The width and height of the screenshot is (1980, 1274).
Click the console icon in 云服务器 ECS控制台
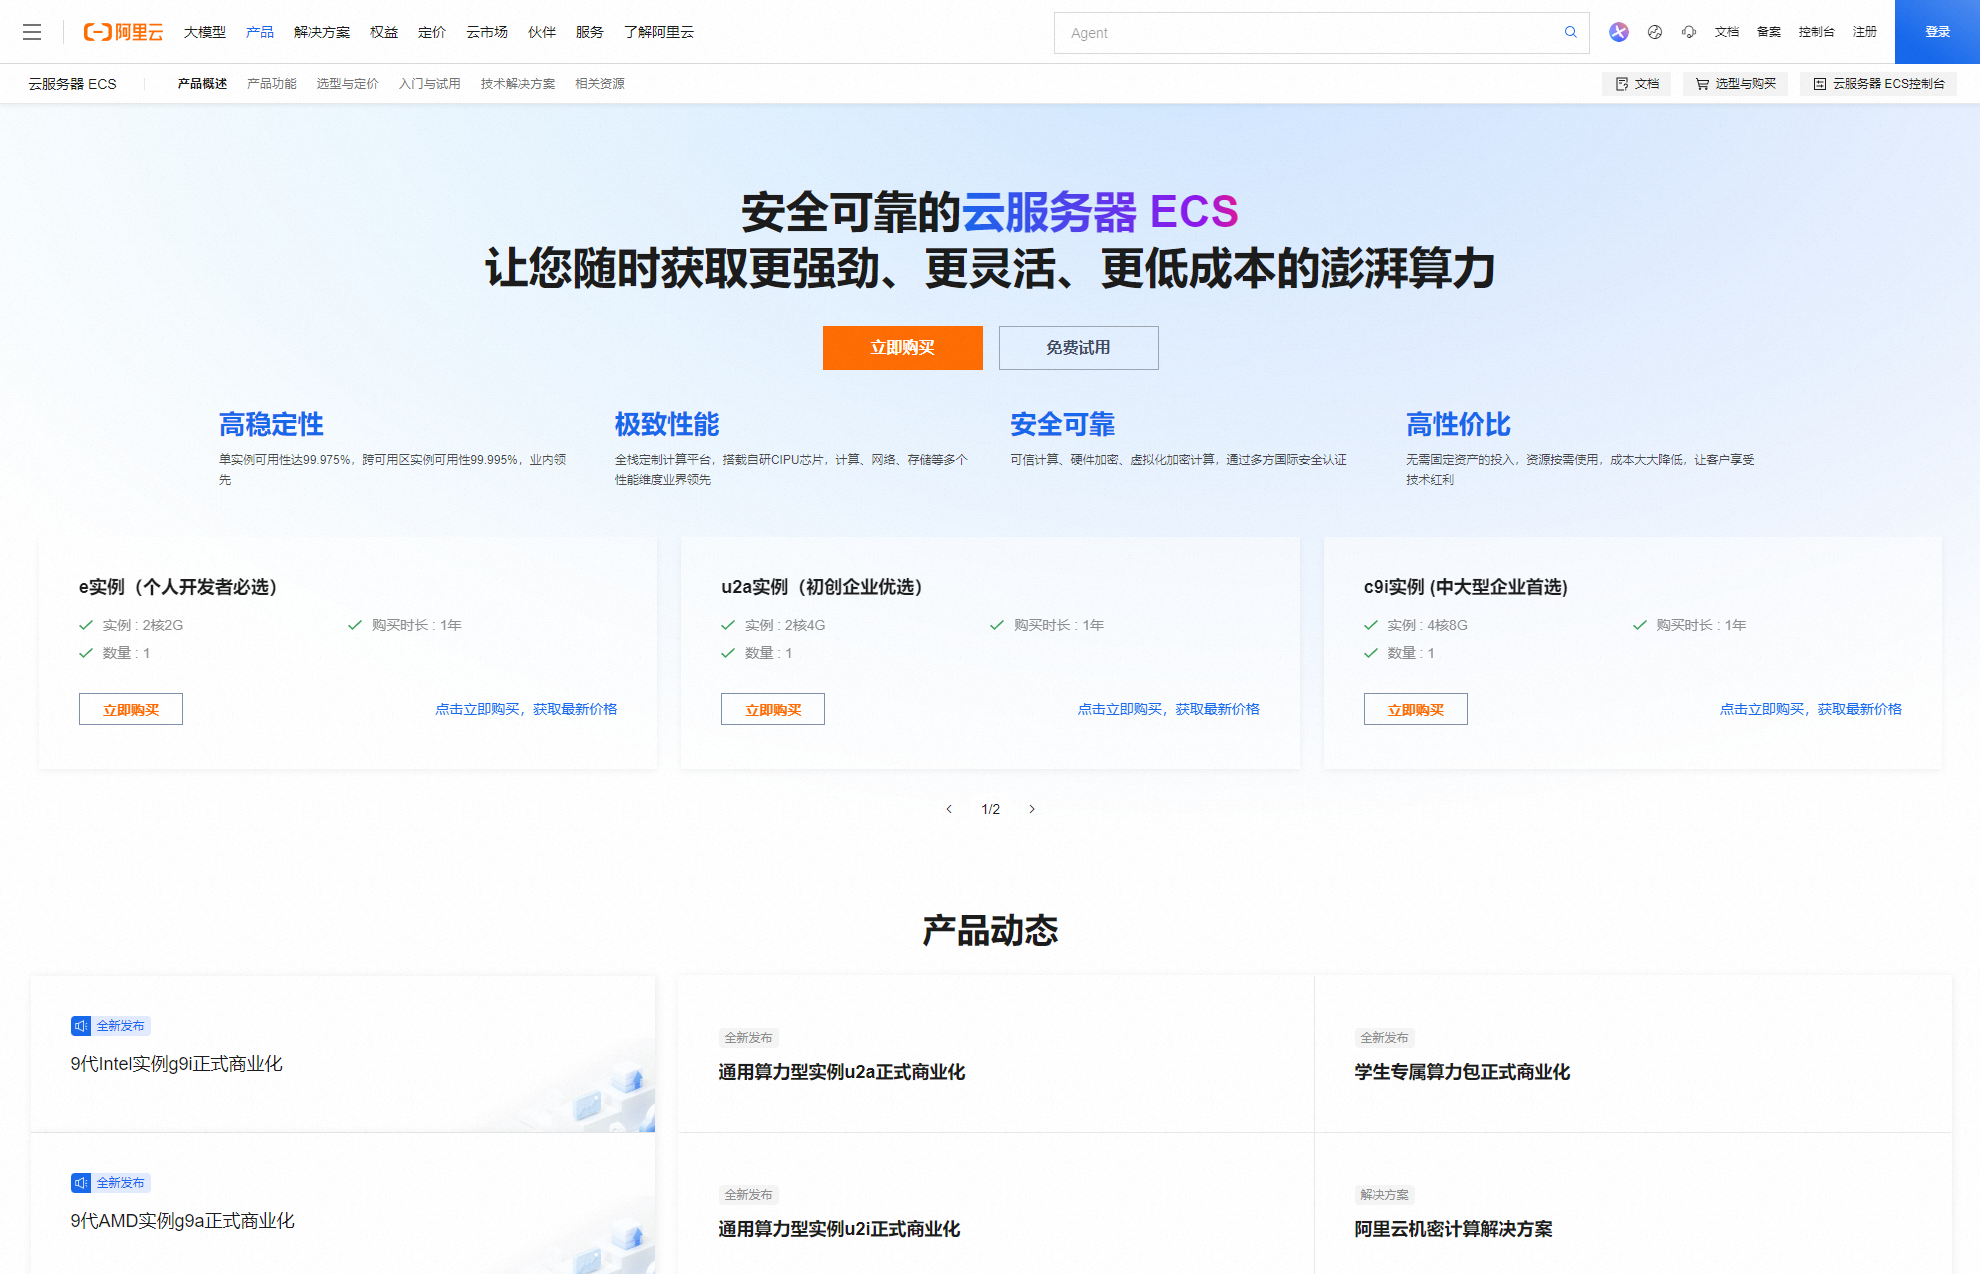tap(1820, 84)
